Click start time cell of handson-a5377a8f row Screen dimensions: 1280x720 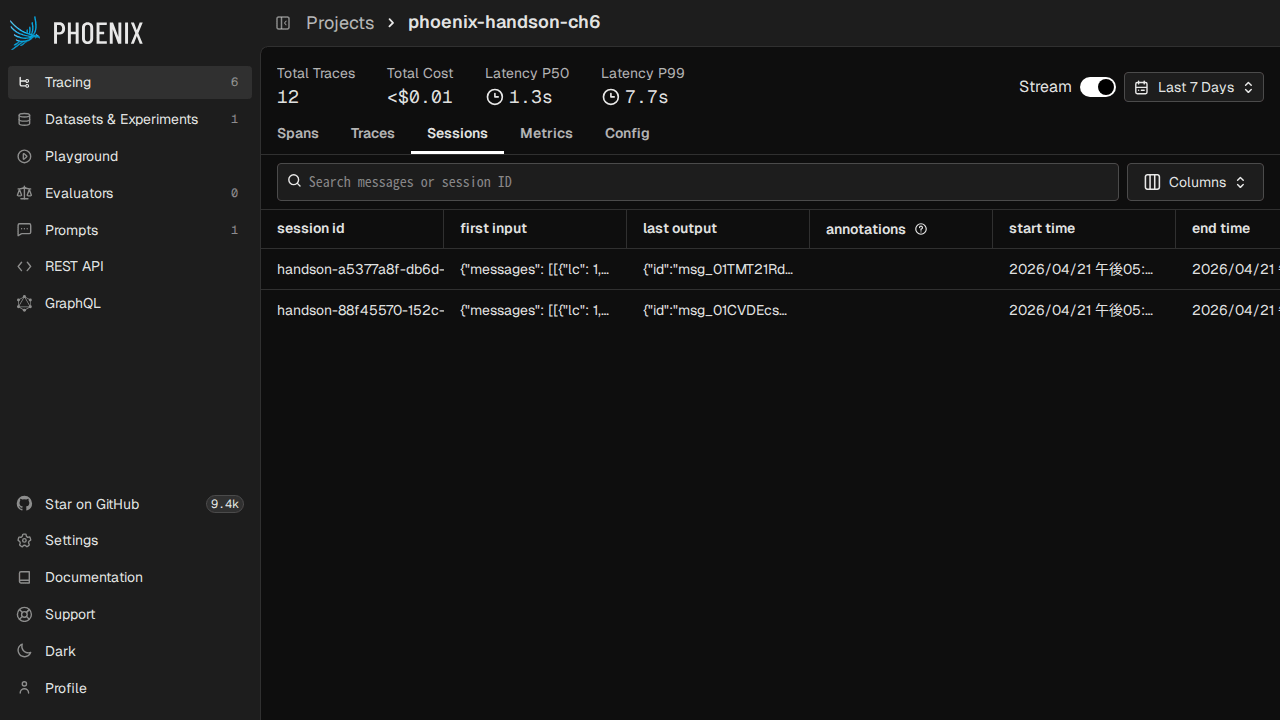click(x=1084, y=269)
